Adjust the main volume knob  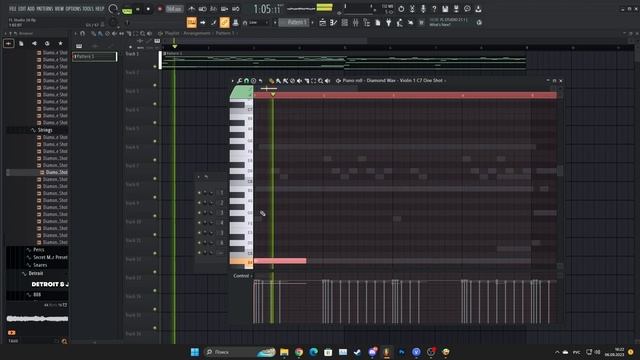click(113, 9)
